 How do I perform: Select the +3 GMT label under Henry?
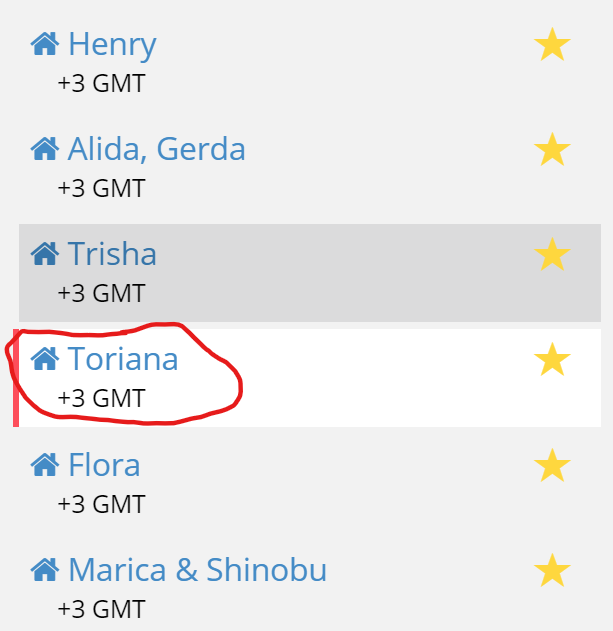click(101, 83)
